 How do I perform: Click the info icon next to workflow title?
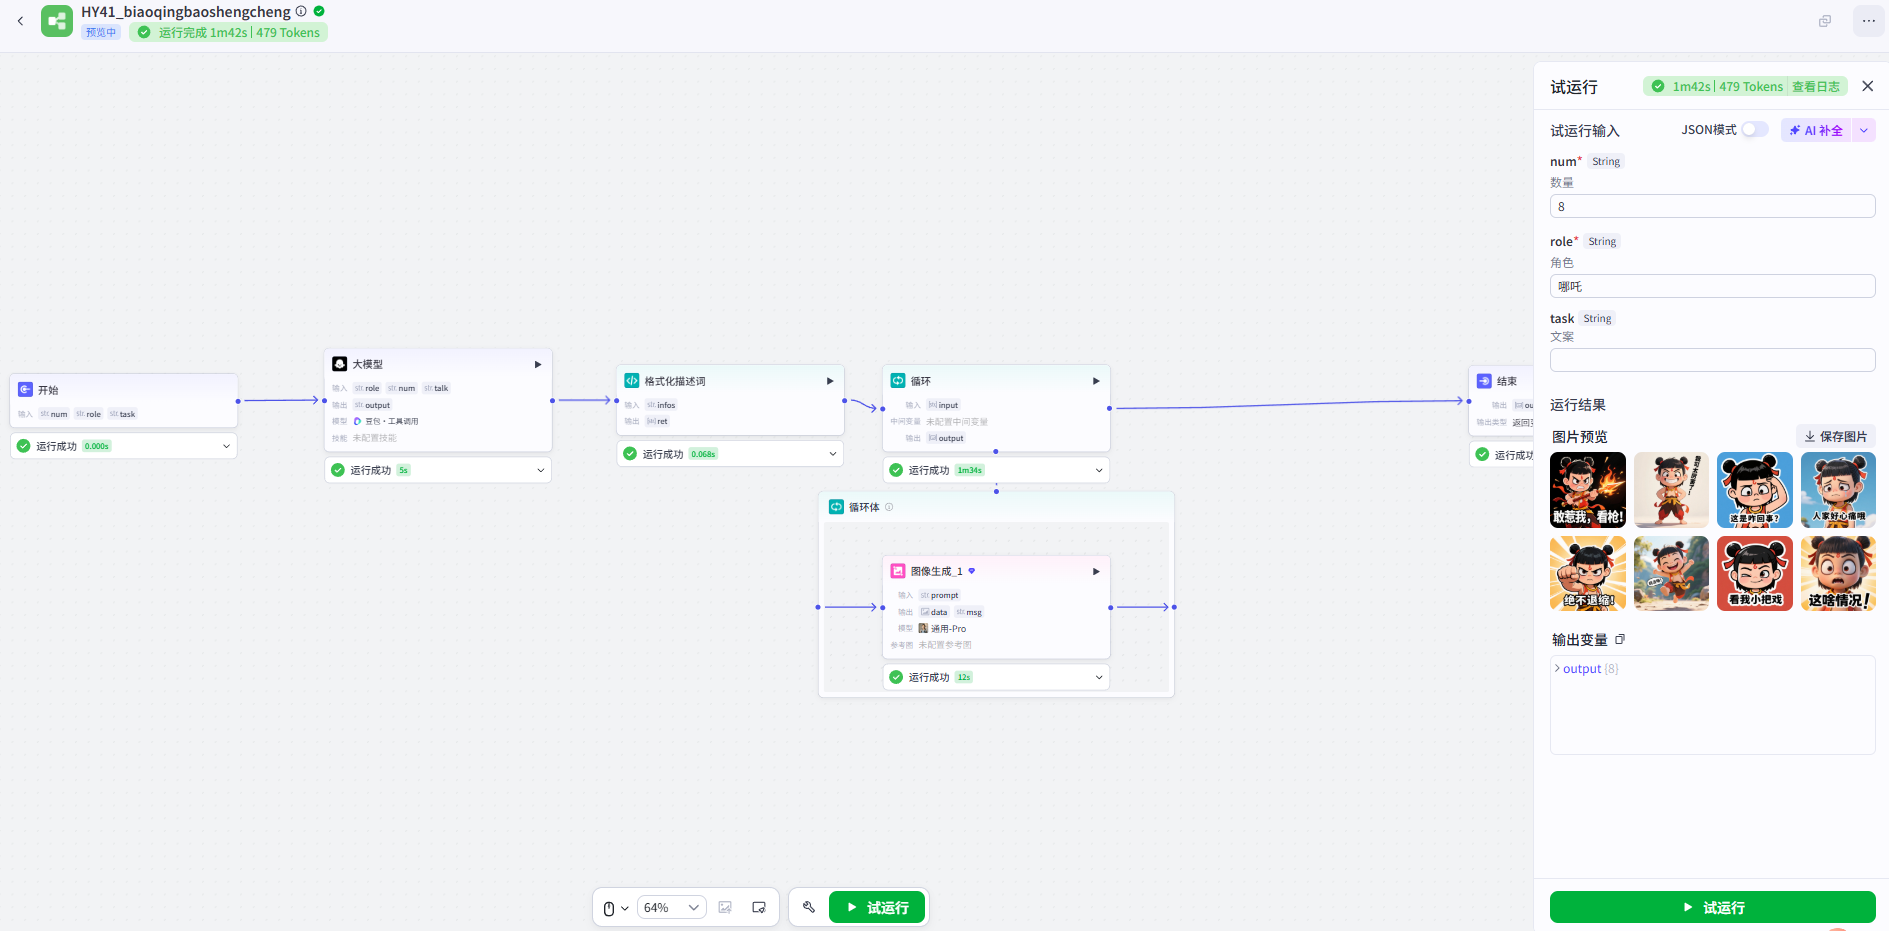(x=301, y=12)
